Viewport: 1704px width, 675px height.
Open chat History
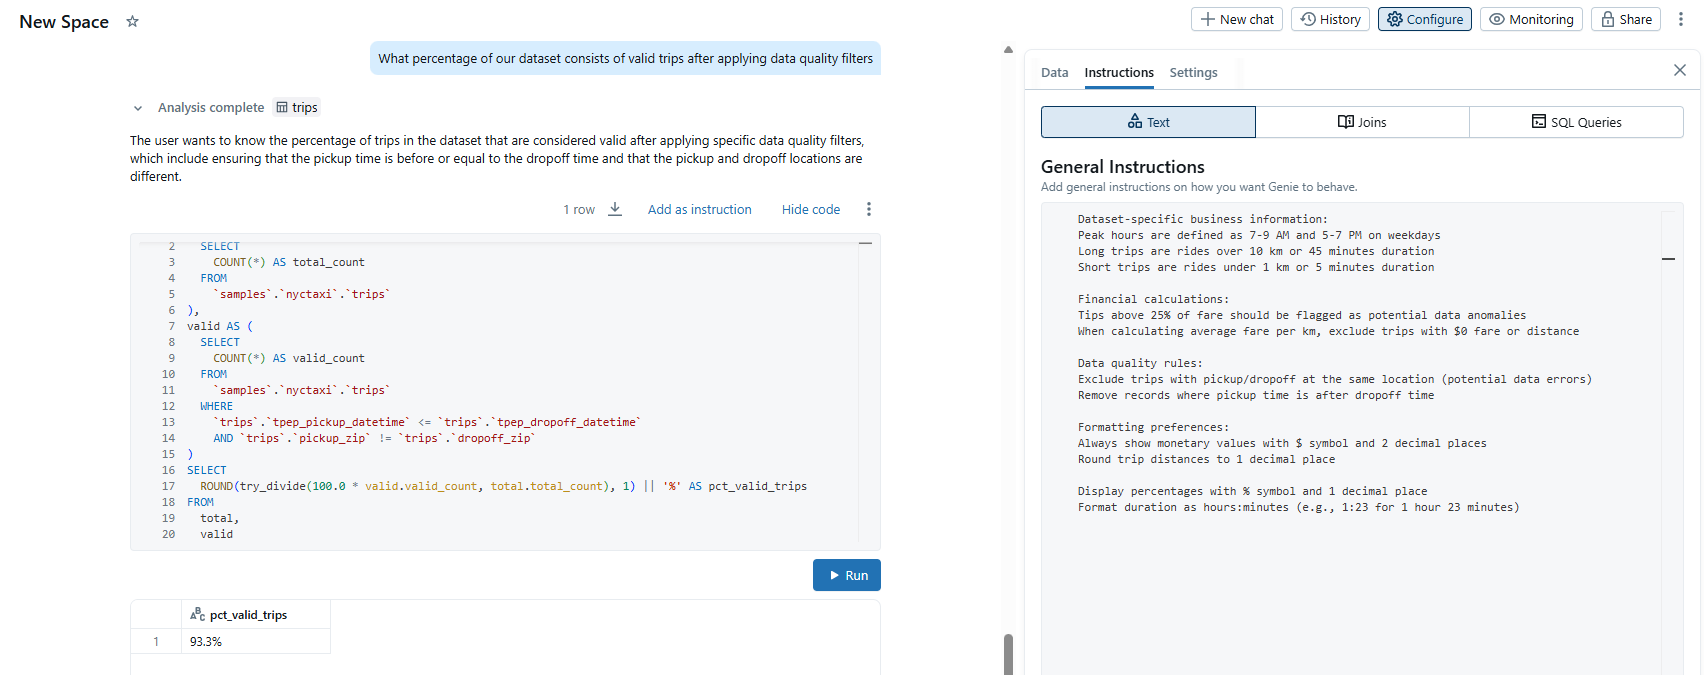point(1330,19)
